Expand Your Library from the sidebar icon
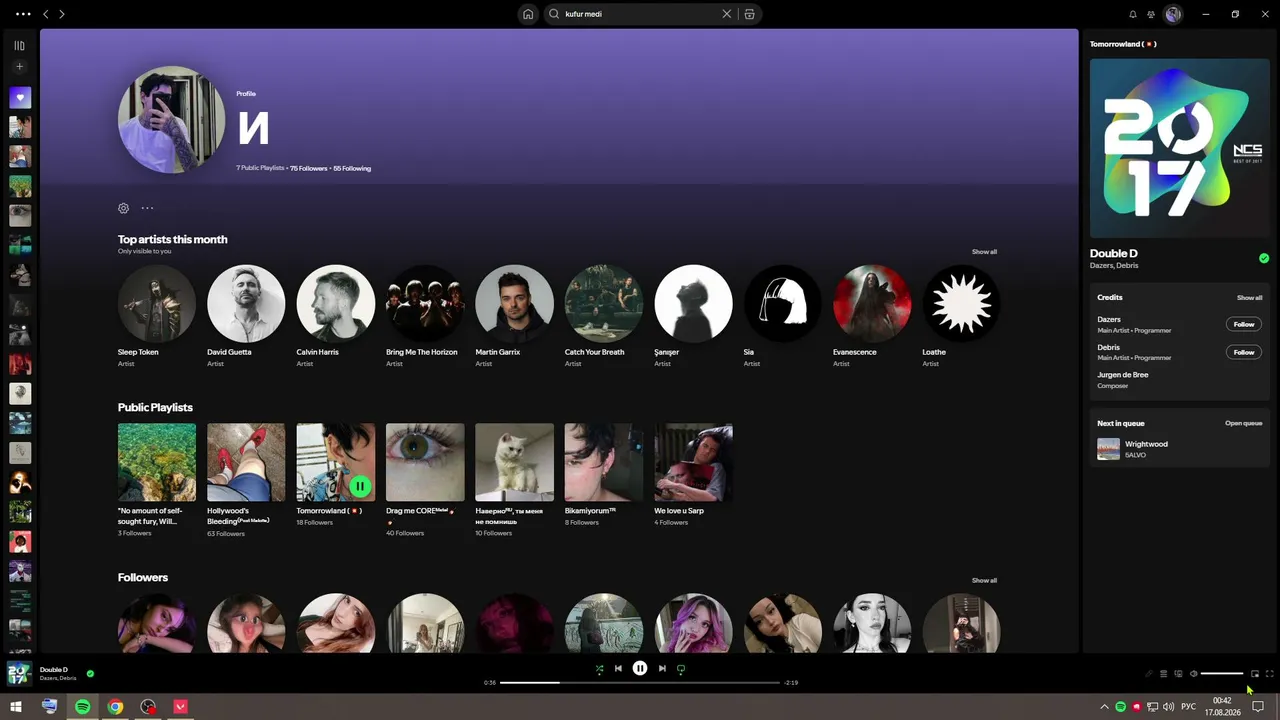Viewport: 1280px width, 720px height. click(19, 45)
